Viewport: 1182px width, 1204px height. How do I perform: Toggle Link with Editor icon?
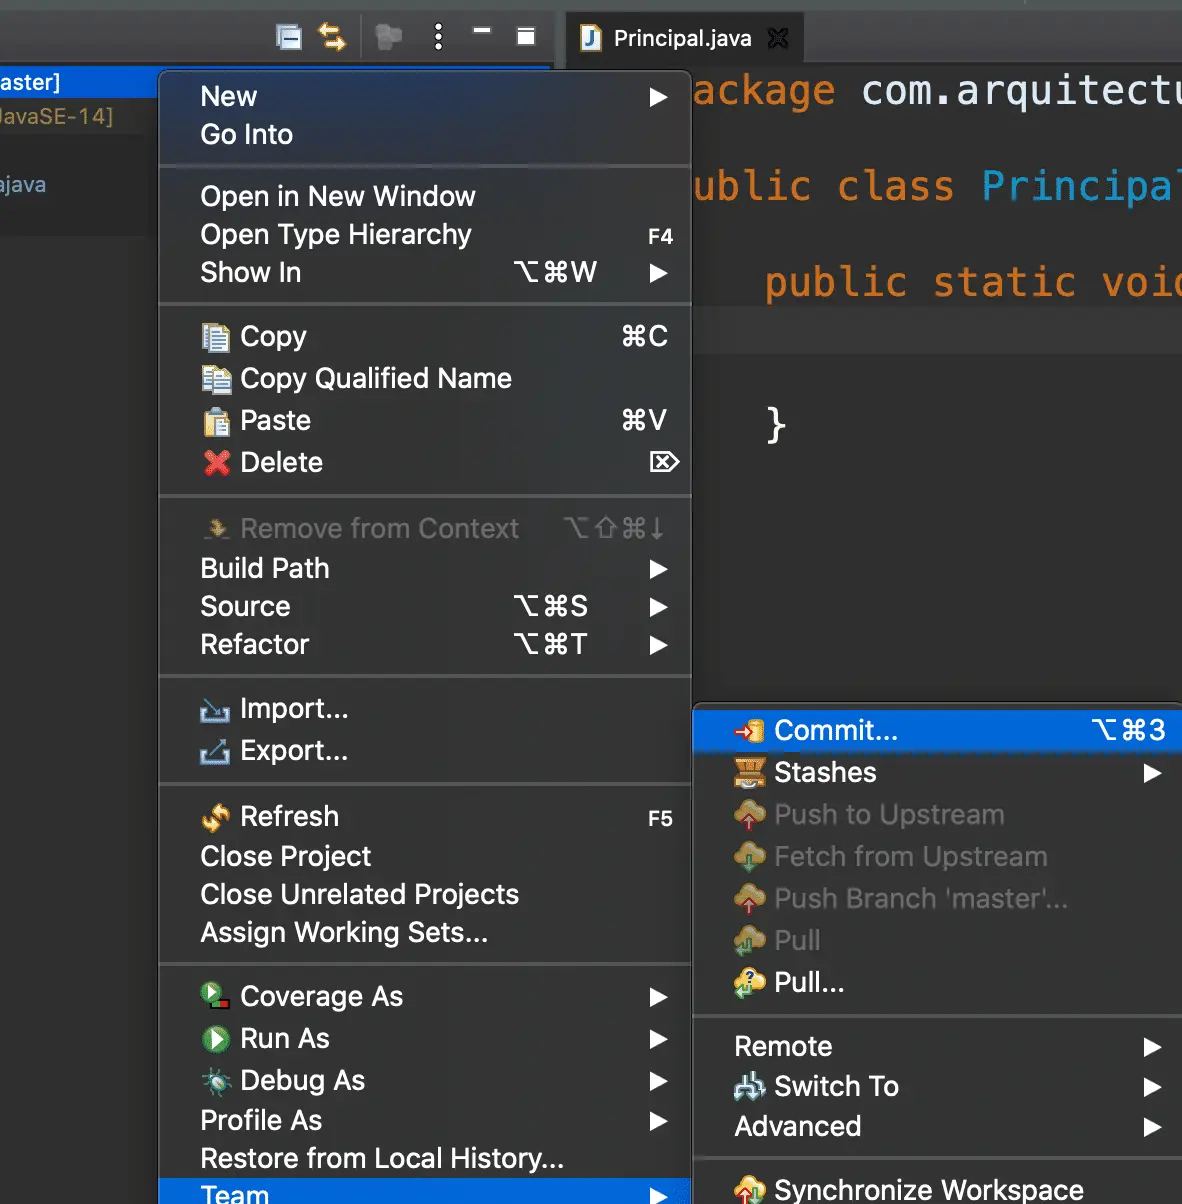point(332,38)
